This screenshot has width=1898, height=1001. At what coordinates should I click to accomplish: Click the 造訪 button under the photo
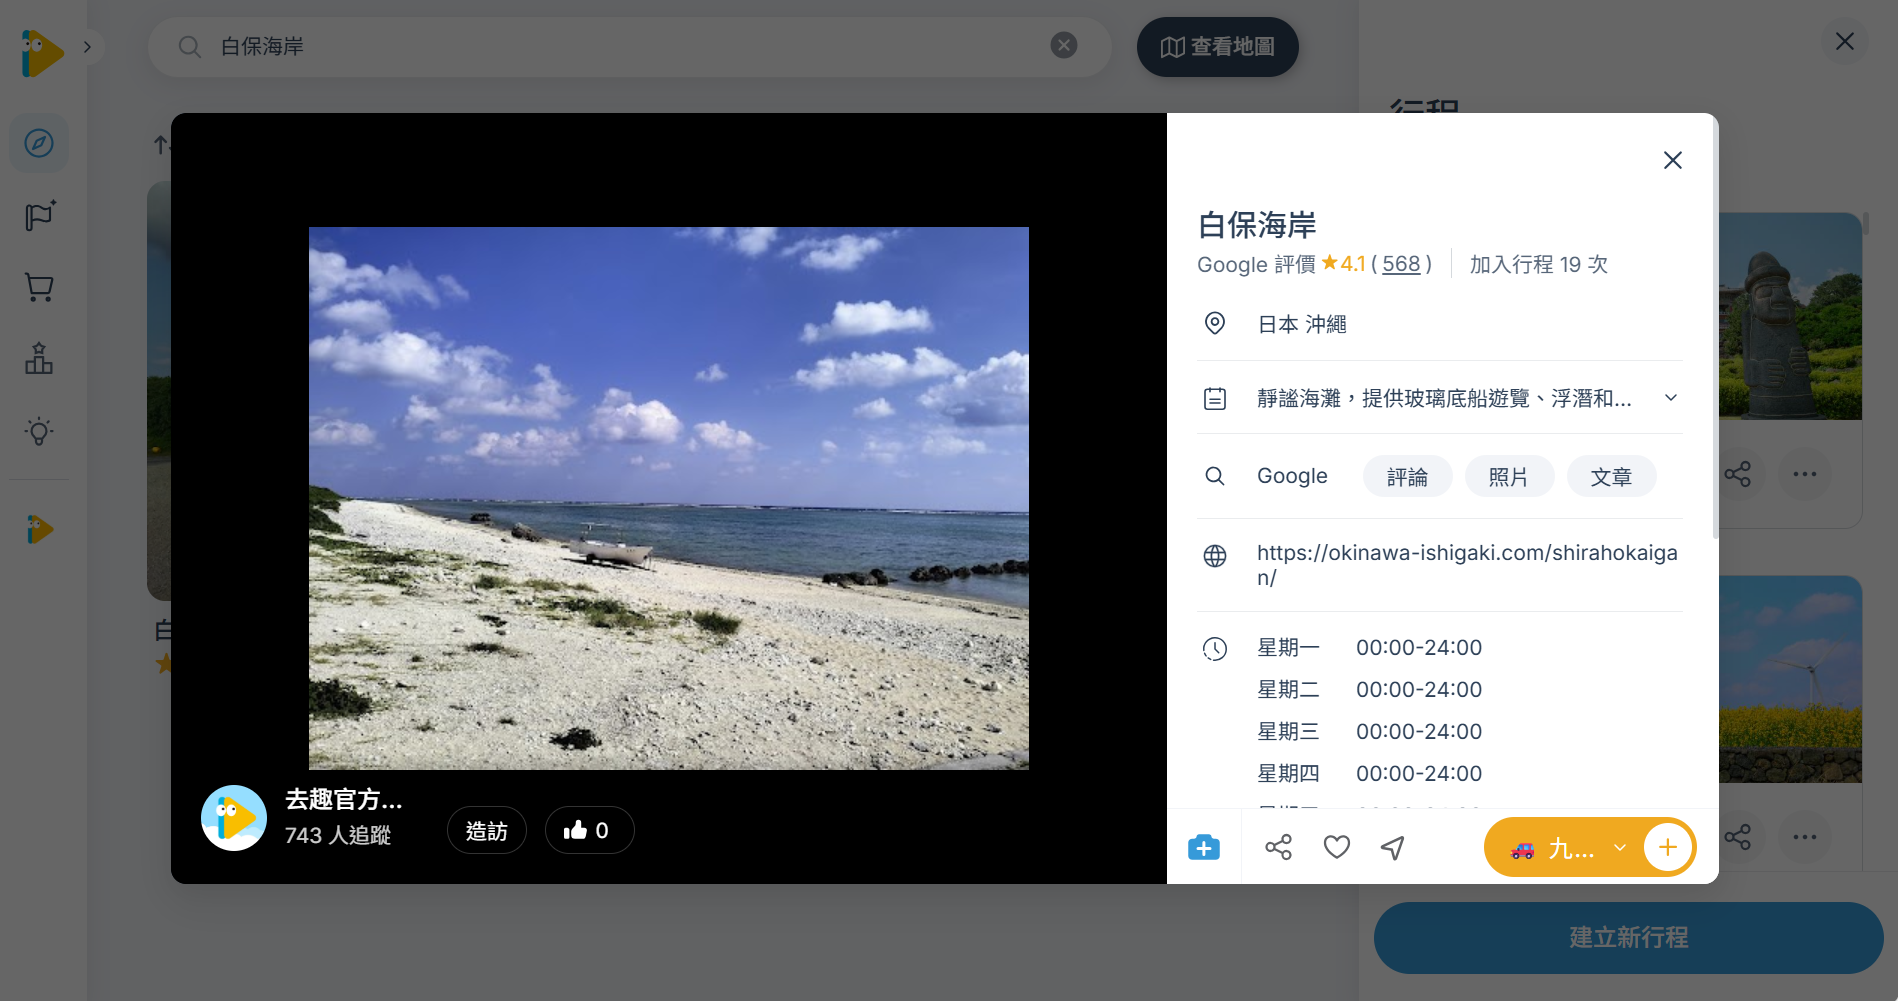(x=487, y=830)
